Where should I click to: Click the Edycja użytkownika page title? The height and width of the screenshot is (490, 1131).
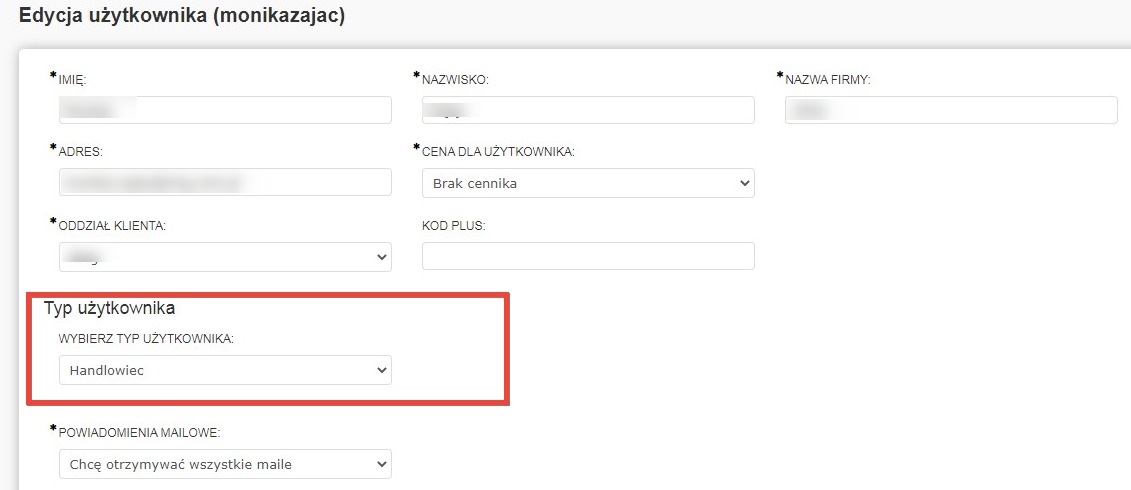[182, 17]
